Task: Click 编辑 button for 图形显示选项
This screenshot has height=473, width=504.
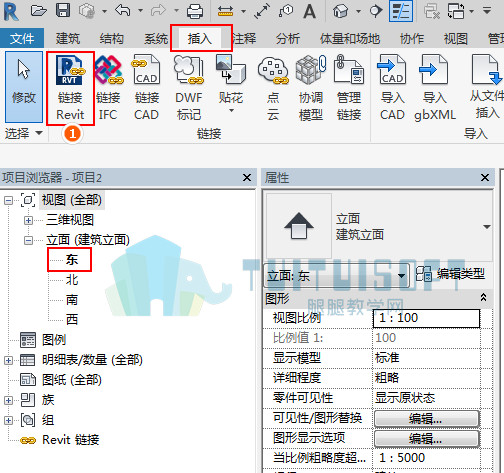Action: click(x=426, y=438)
